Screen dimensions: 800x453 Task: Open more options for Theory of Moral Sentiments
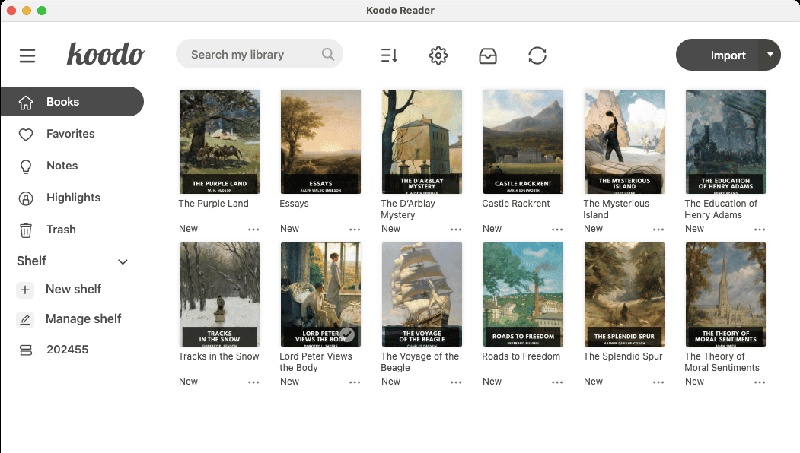tap(759, 382)
